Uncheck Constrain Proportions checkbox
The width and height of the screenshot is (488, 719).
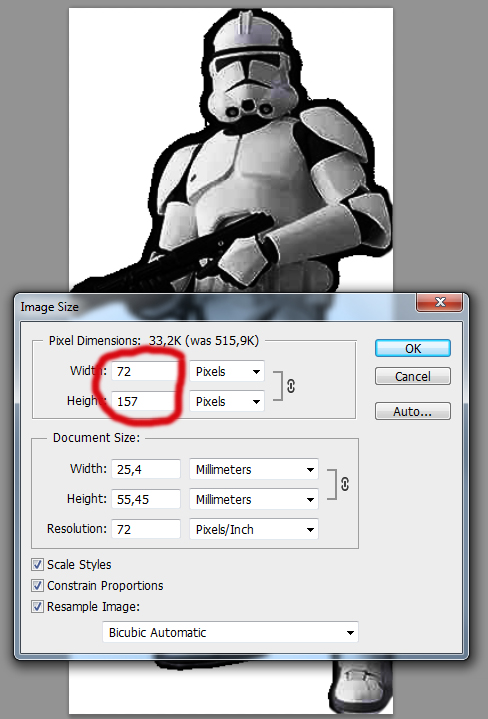tap(38, 586)
